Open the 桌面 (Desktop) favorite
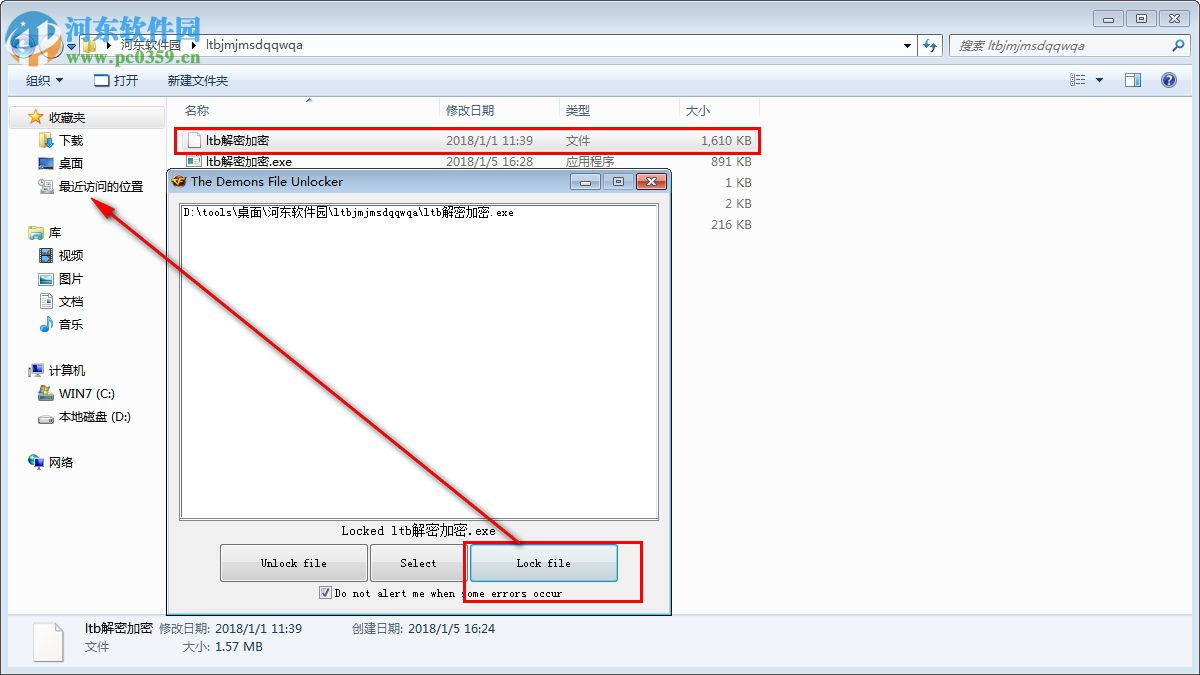Screen dimensions: 1200x675 point(68,162)
